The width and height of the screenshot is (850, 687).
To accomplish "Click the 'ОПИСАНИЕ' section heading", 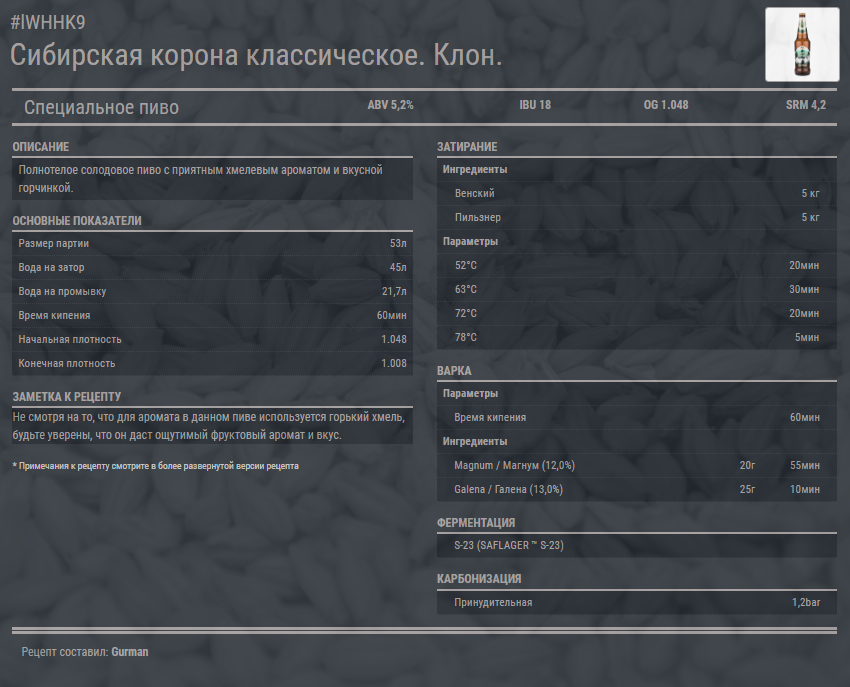I will tap(41, 147).
